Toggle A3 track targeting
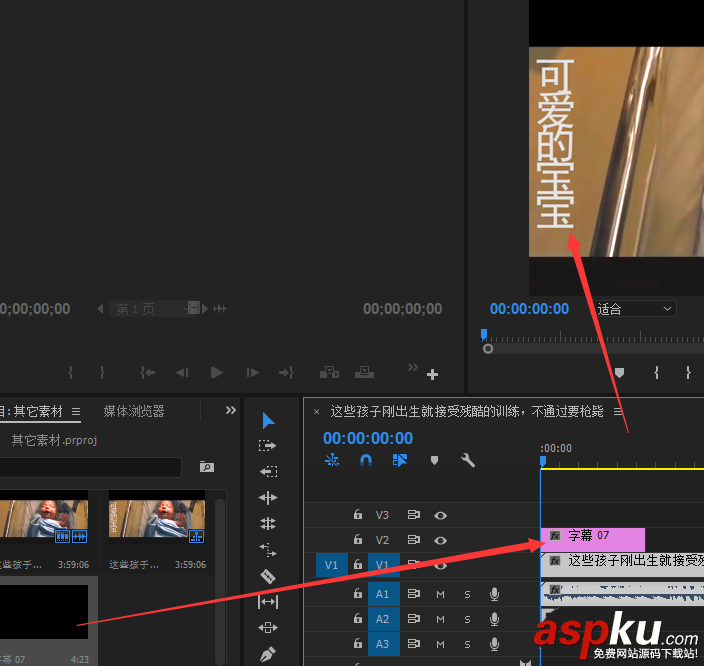 (x=383, y=644)
